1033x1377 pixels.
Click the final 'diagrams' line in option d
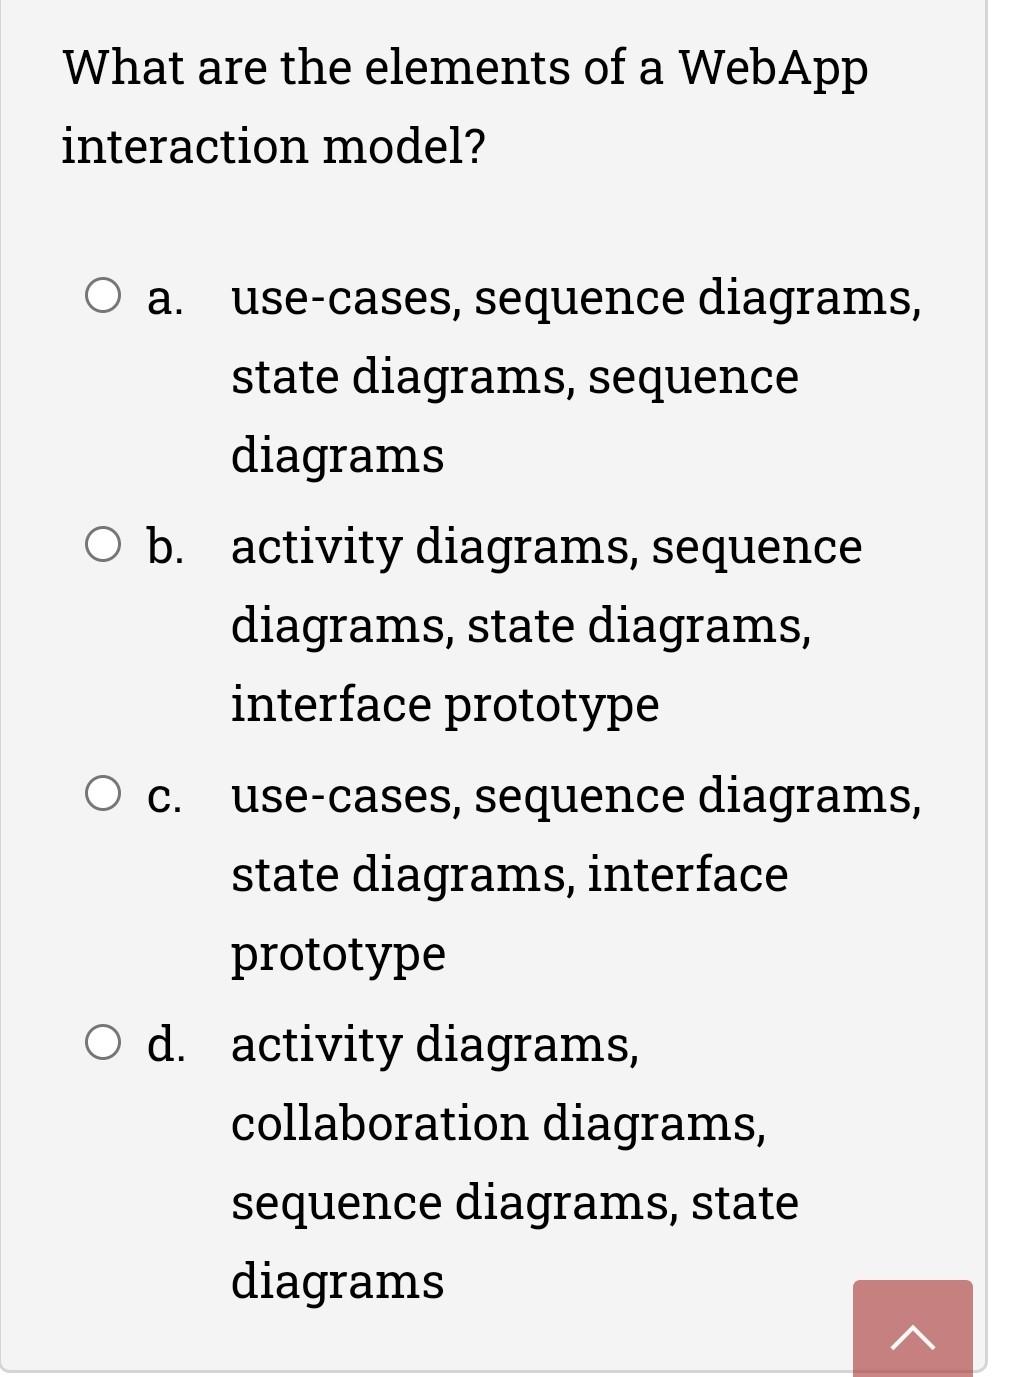click(337, 1283)
